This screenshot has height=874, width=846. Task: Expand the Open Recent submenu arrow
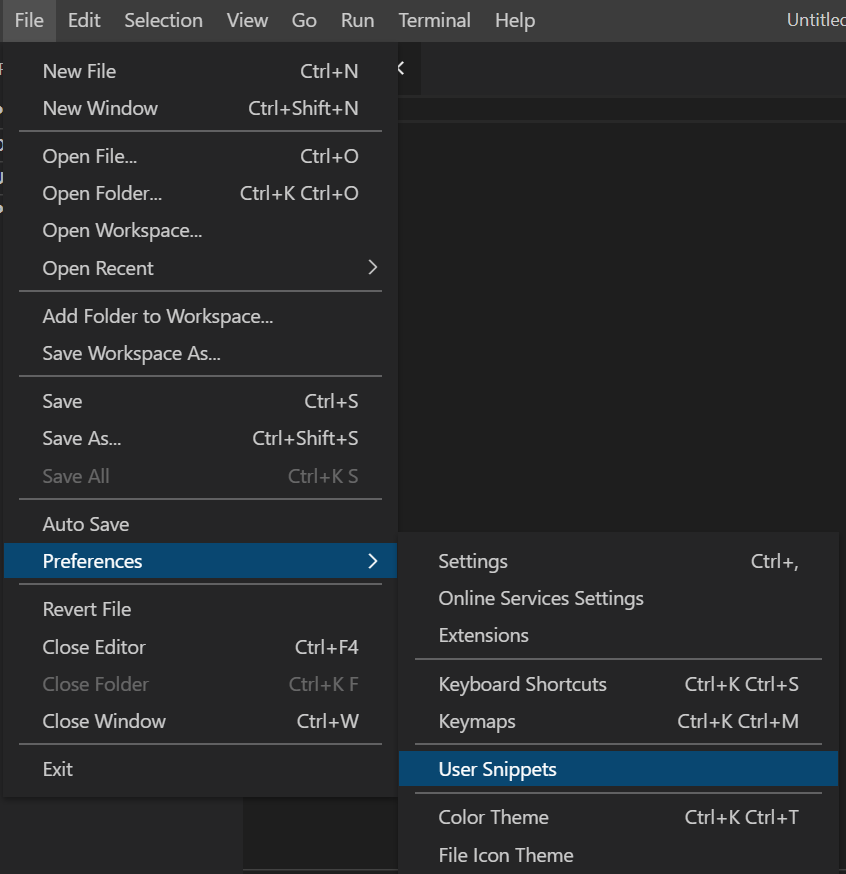372,268
